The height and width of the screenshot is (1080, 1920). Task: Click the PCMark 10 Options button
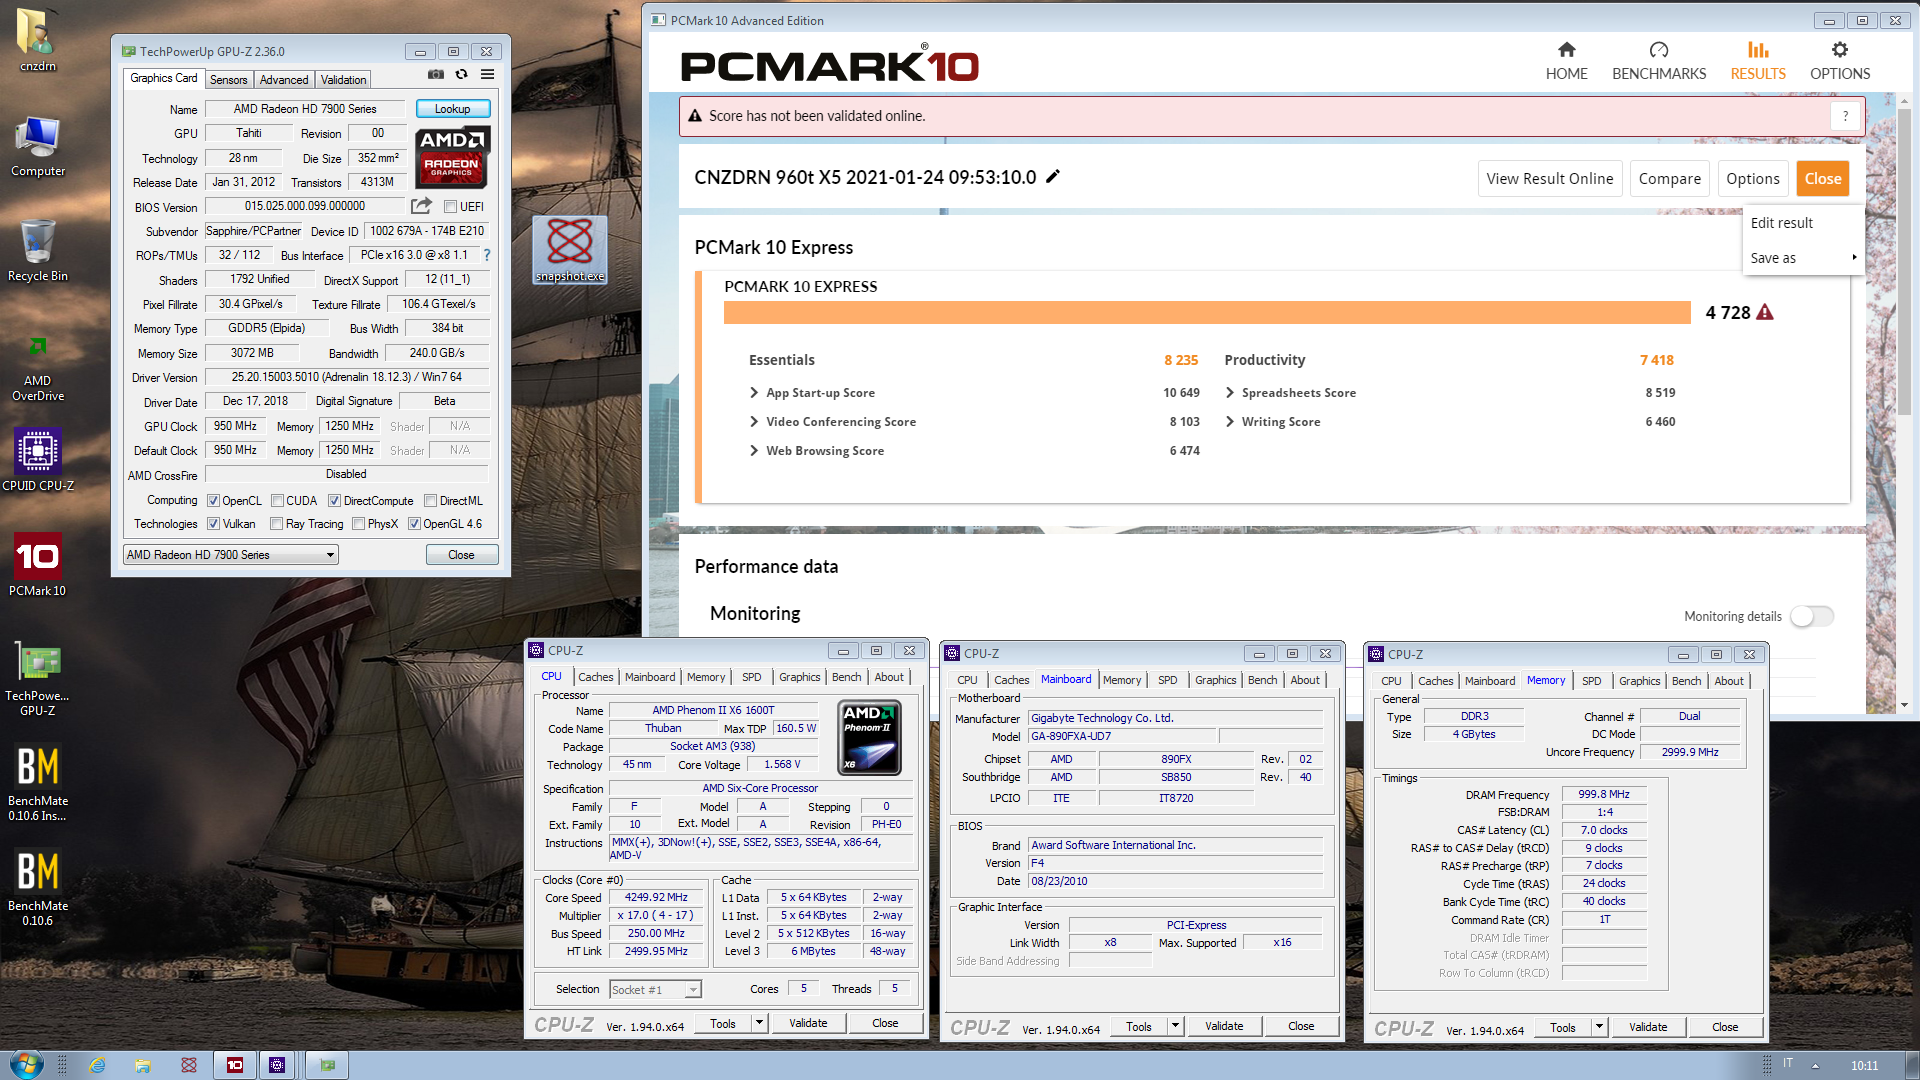tap(1752, 179)
